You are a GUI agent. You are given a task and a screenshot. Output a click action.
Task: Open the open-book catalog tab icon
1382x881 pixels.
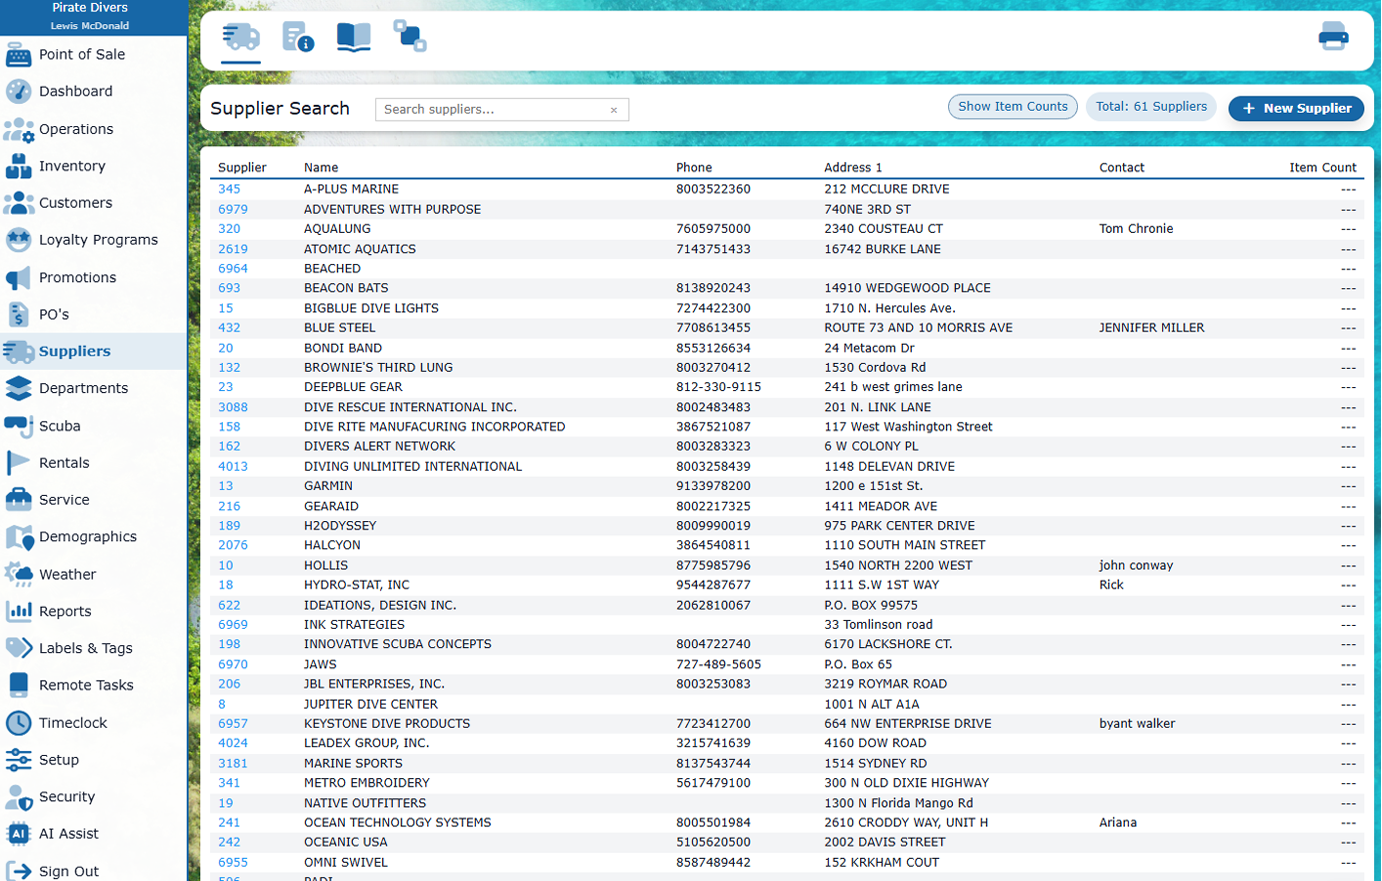tap(353, 37)
